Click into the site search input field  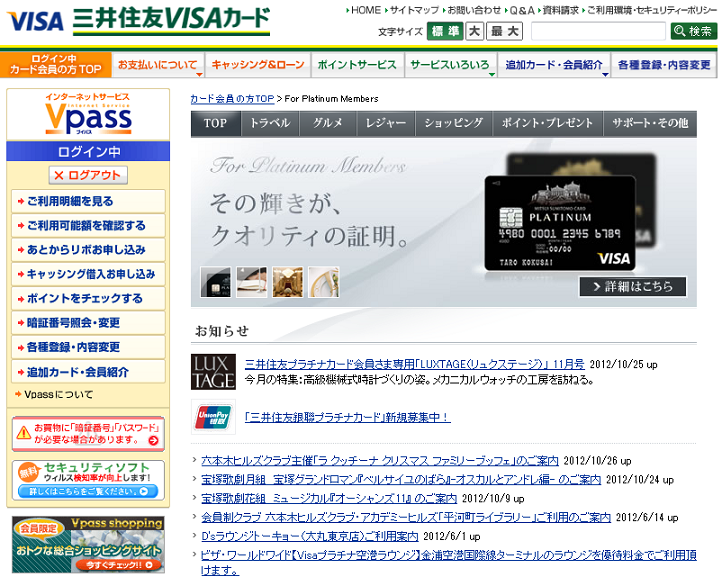point(598,31)
